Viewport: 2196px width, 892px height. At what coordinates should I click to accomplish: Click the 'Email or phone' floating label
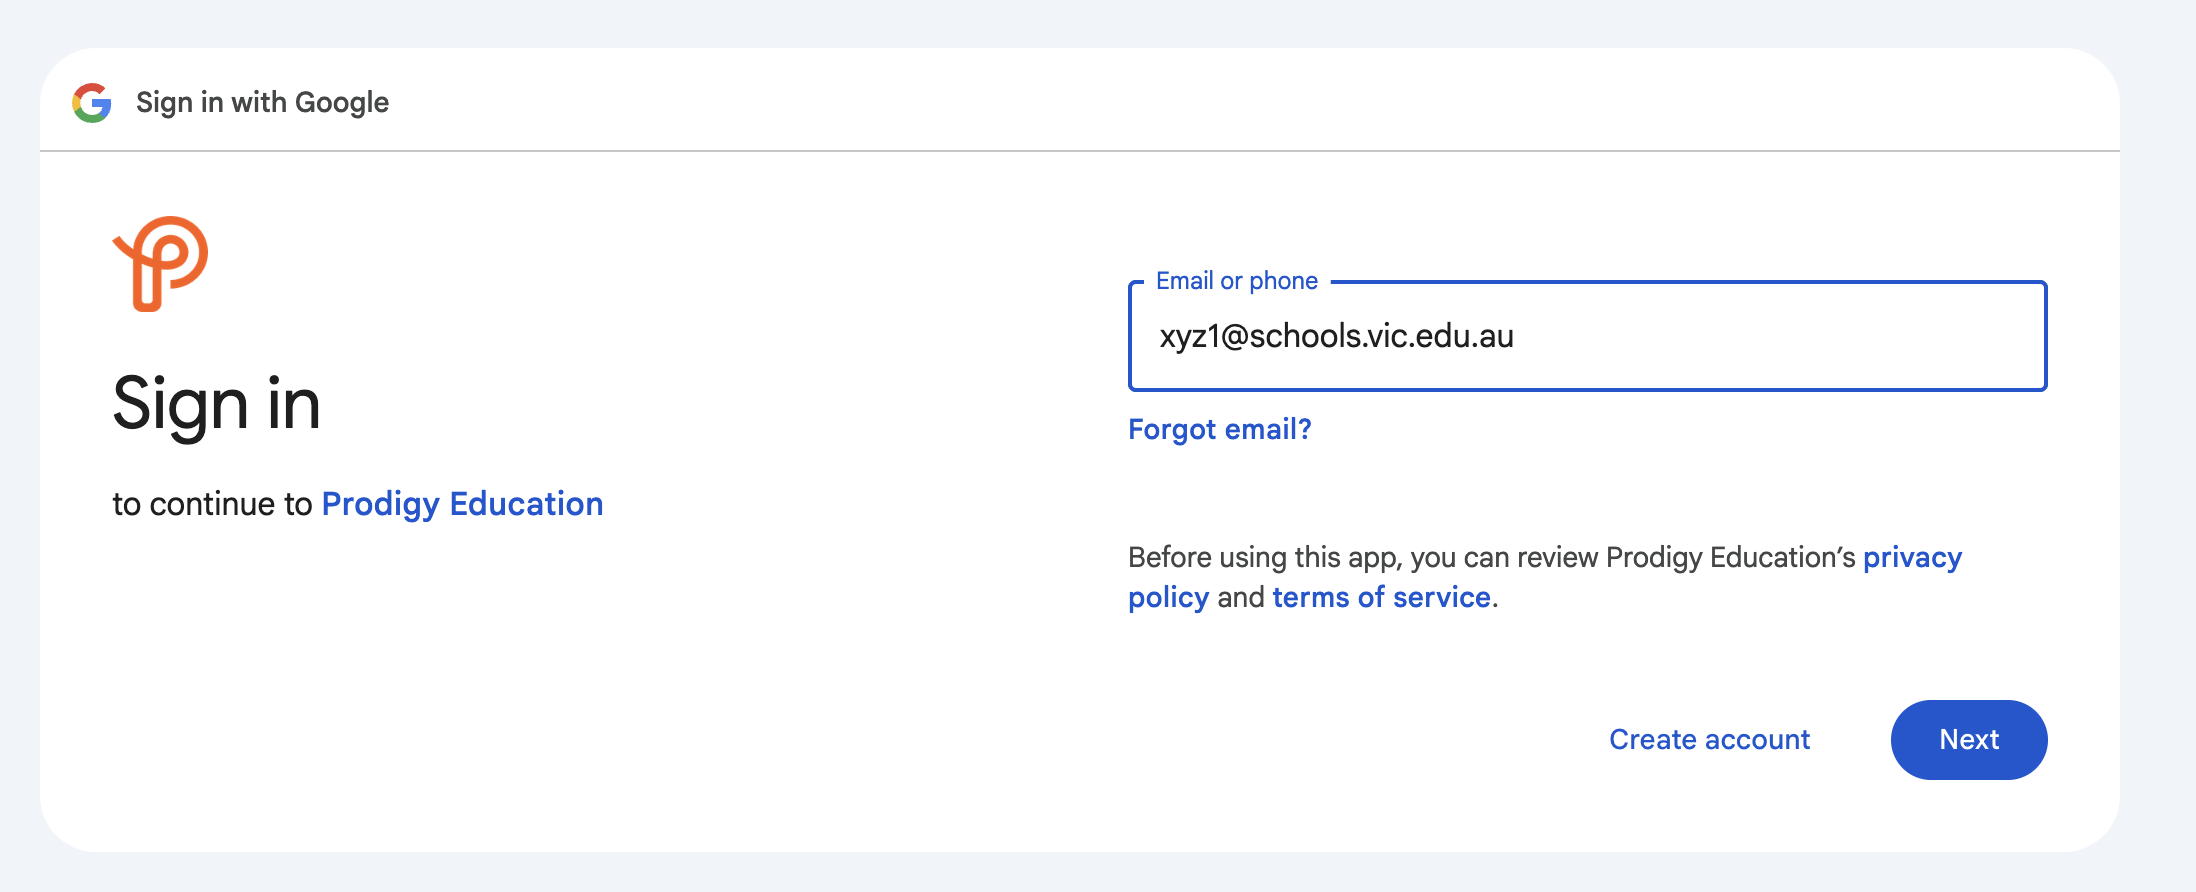tap(1236, 281)
